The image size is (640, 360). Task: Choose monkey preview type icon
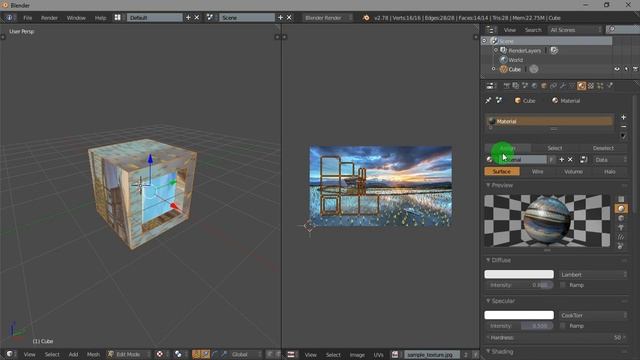pos(621,227)
